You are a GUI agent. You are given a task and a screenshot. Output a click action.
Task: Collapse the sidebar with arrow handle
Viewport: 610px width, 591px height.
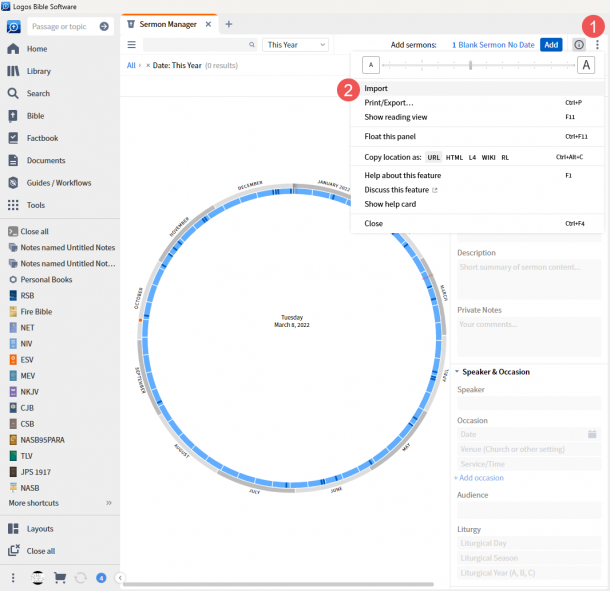tap(119, 577)
